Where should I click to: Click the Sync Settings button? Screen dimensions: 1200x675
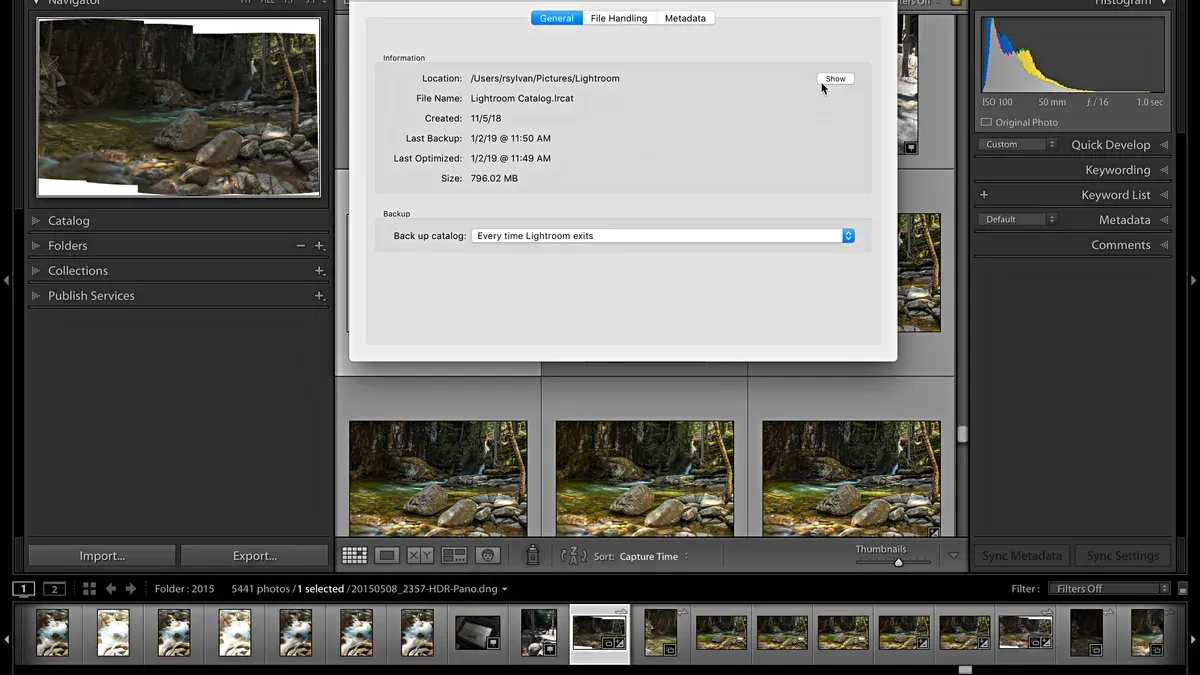[1123, 556]
